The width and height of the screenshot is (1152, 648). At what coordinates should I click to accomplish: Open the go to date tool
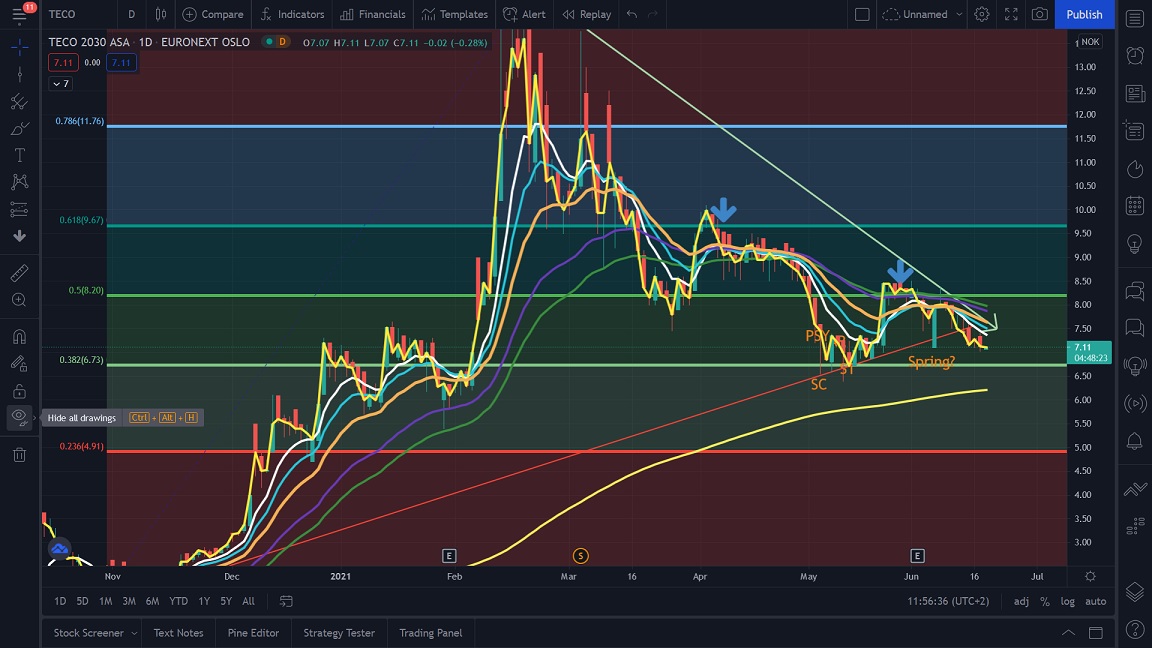click(287, 601)
